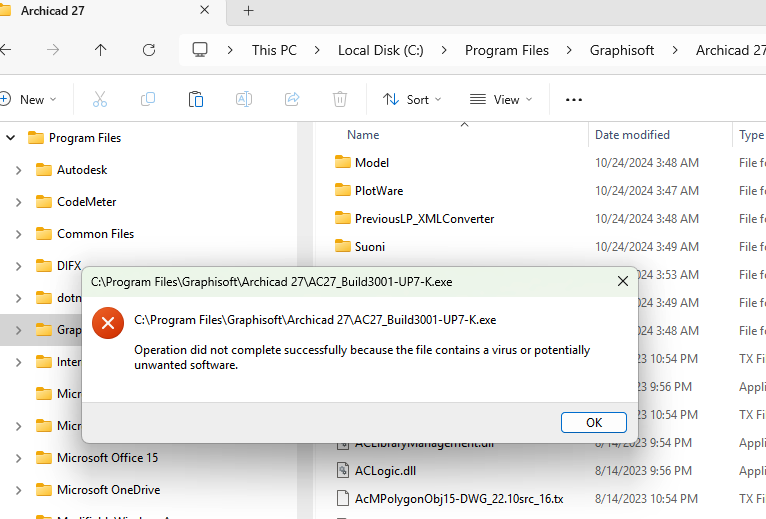766x519 pixels.
Task: Go up one folder level
Action: [x=101, y=50]
